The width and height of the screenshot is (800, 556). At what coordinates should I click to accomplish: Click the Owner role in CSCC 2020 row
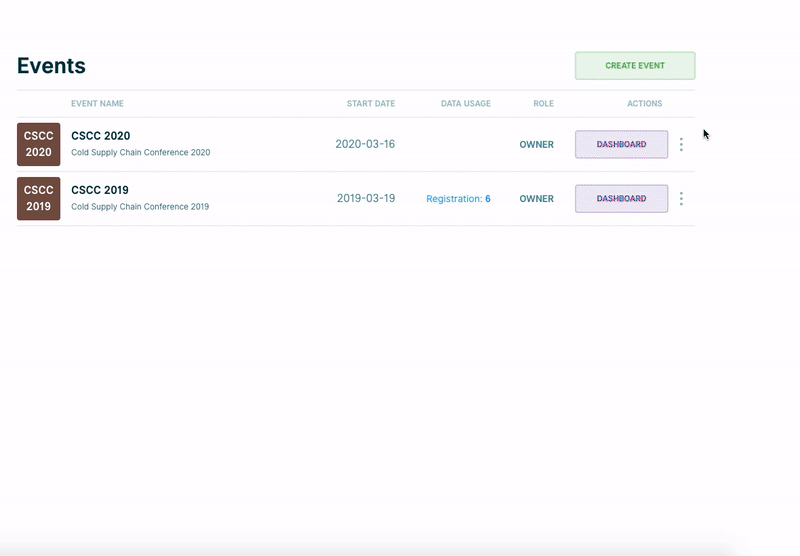536,145
